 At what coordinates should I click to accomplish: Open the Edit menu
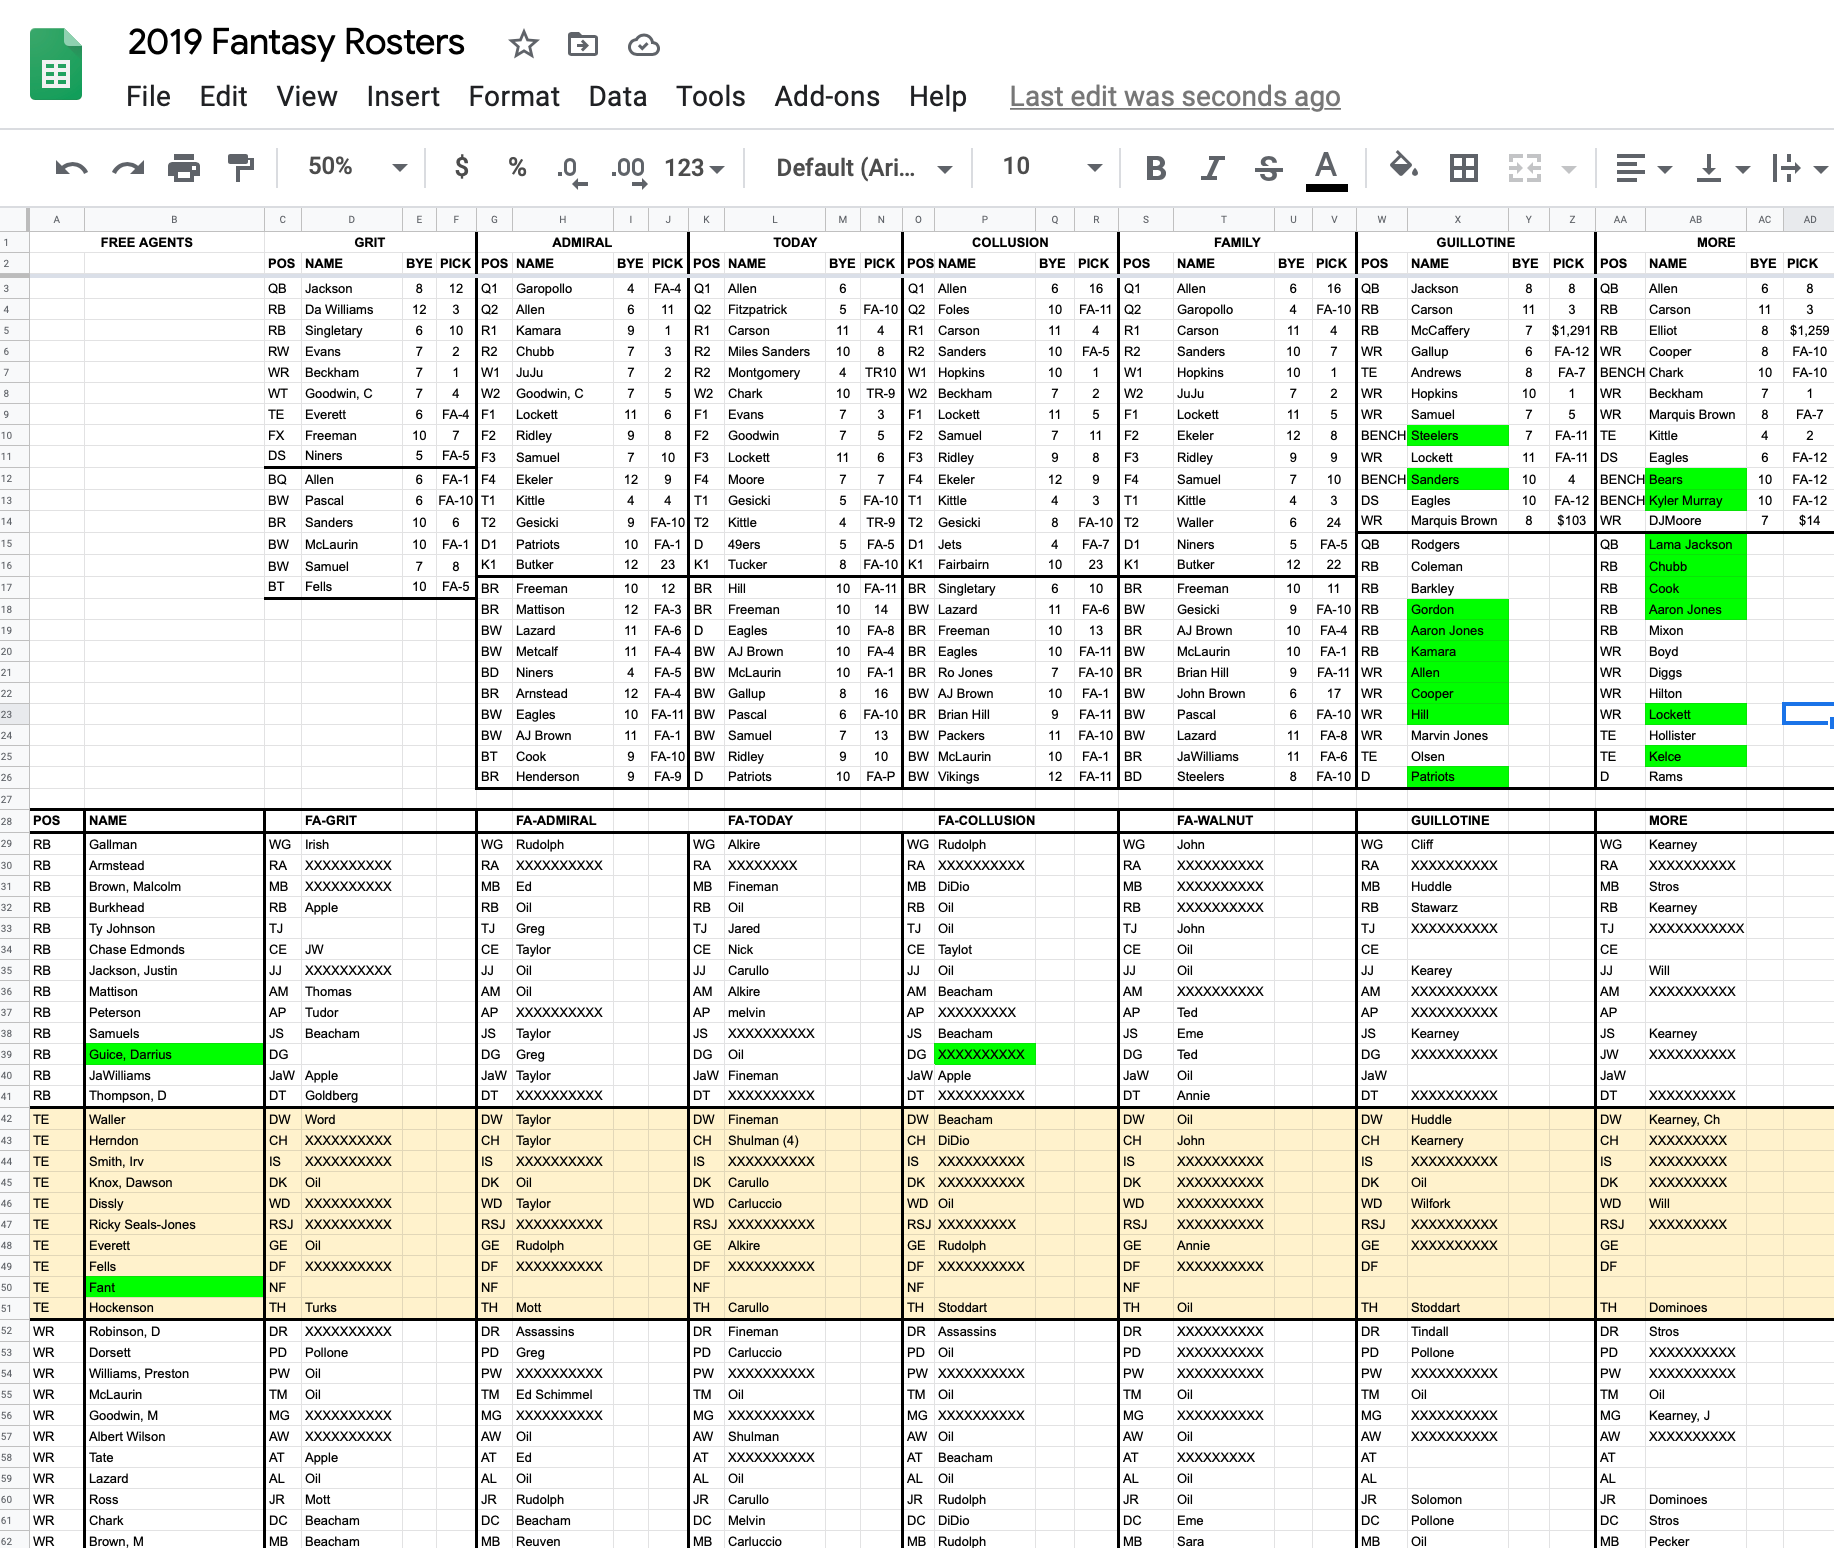pyautogui.click(x=223, y=96)
